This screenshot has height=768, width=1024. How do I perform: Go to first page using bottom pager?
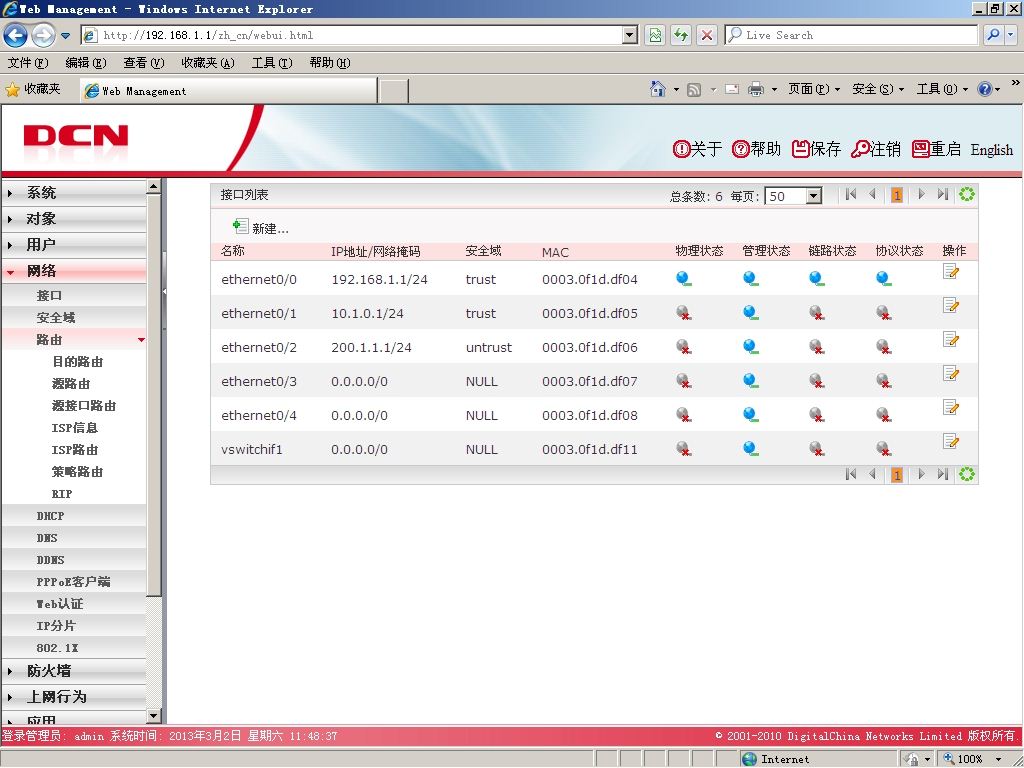(850, 474)
